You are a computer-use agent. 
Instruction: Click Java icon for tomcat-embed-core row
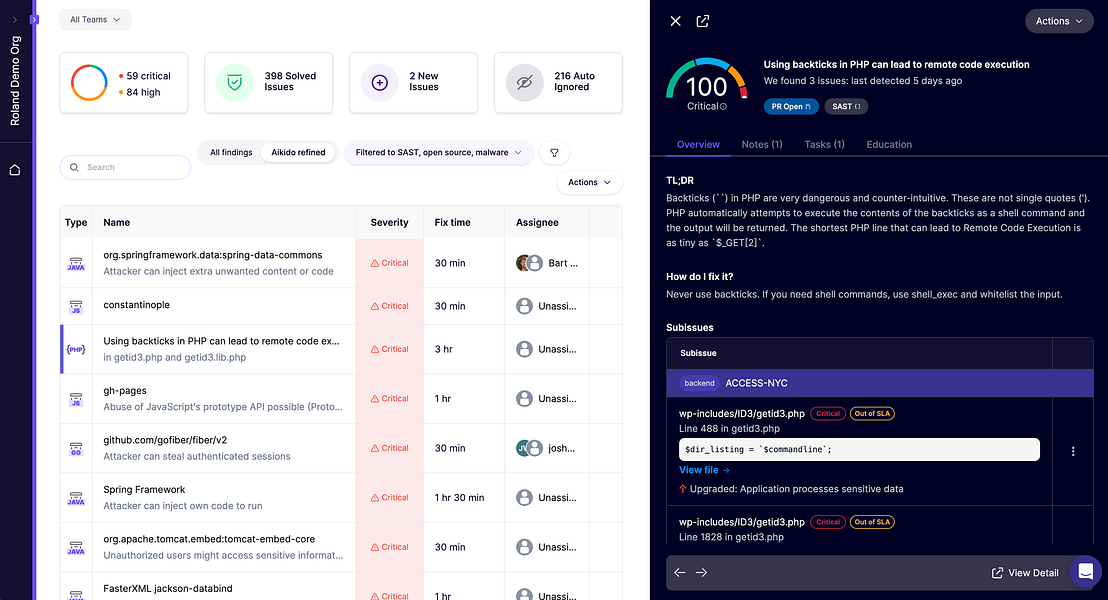(76, 548)
